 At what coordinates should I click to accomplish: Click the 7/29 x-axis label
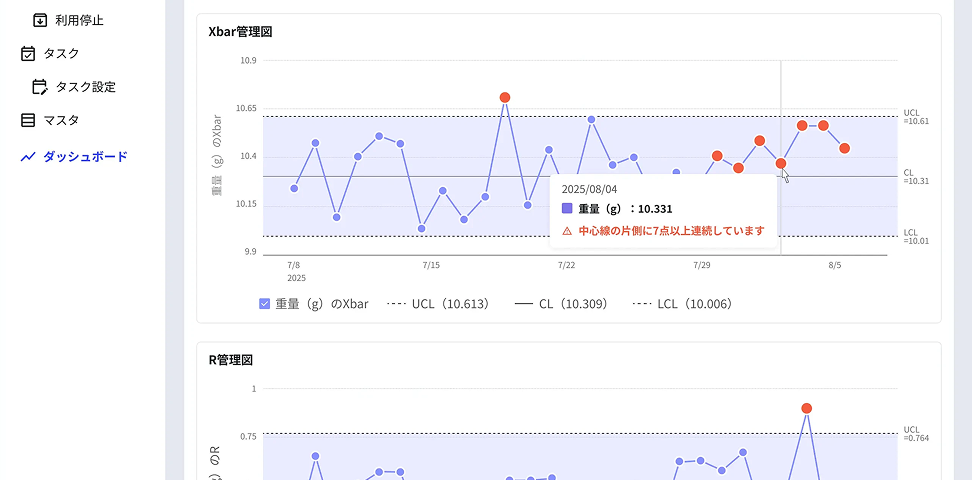click(x=702, y=265)
